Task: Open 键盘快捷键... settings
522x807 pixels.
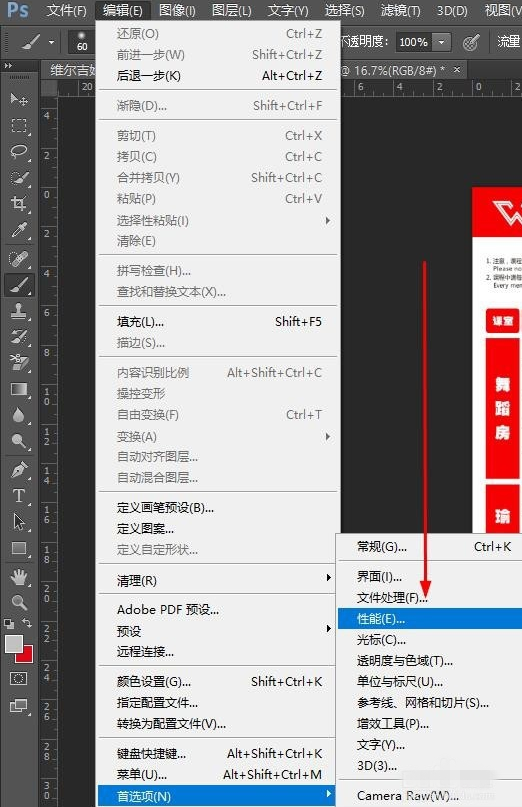Action: point(218,754)
